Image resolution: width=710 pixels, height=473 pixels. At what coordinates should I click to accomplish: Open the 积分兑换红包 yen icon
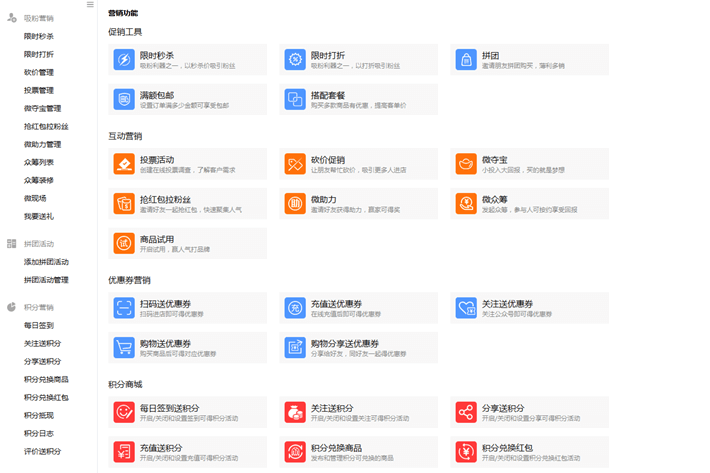pos(466,452)
